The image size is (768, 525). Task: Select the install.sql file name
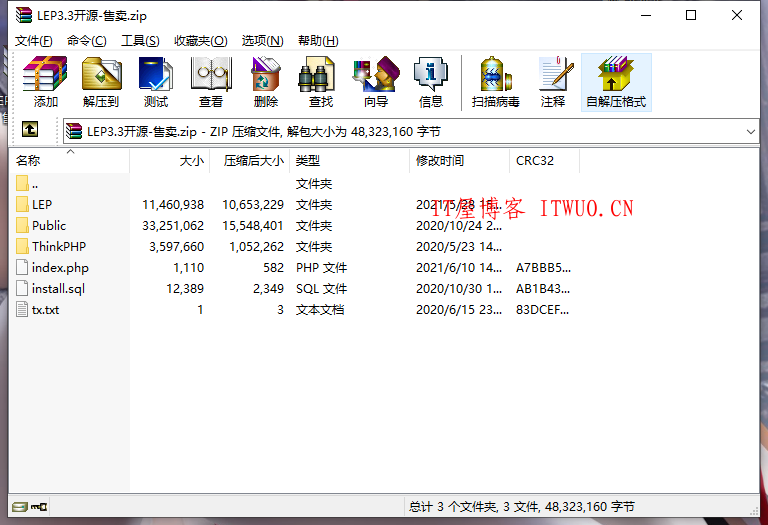pyautogui.click(x=58, y=289)
